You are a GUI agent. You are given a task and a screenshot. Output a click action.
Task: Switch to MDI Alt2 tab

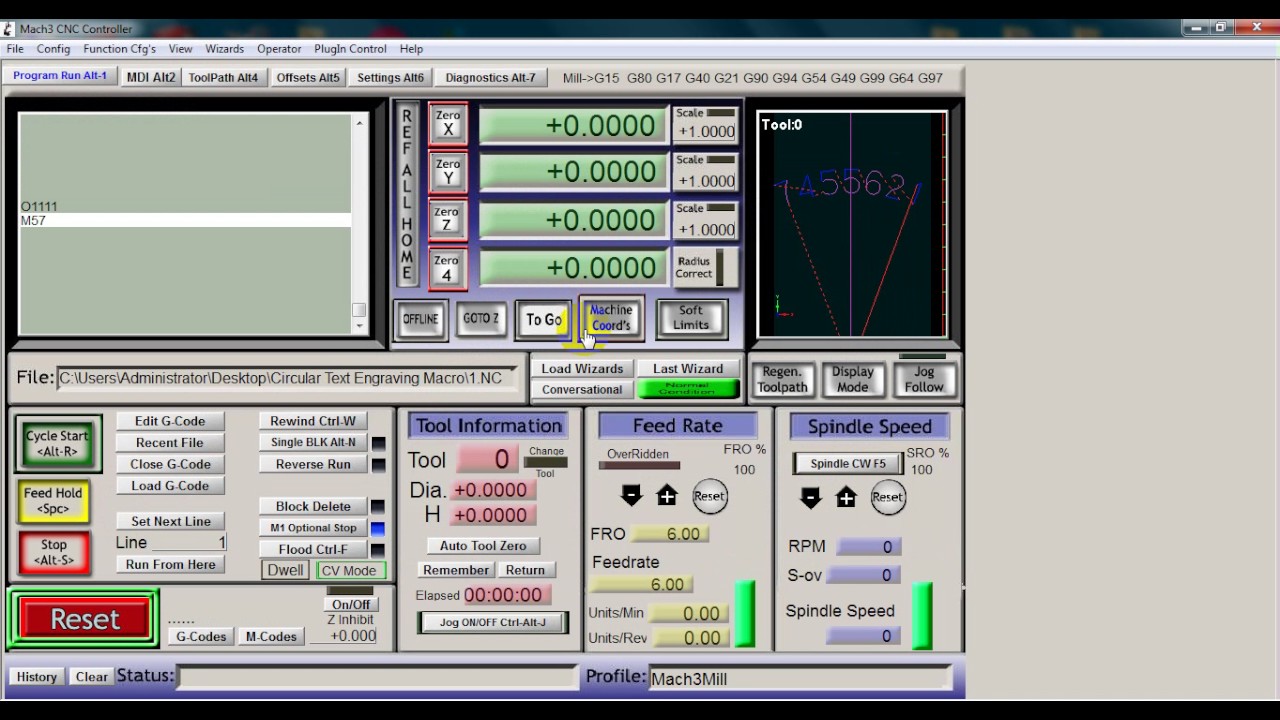coord(151,77)
